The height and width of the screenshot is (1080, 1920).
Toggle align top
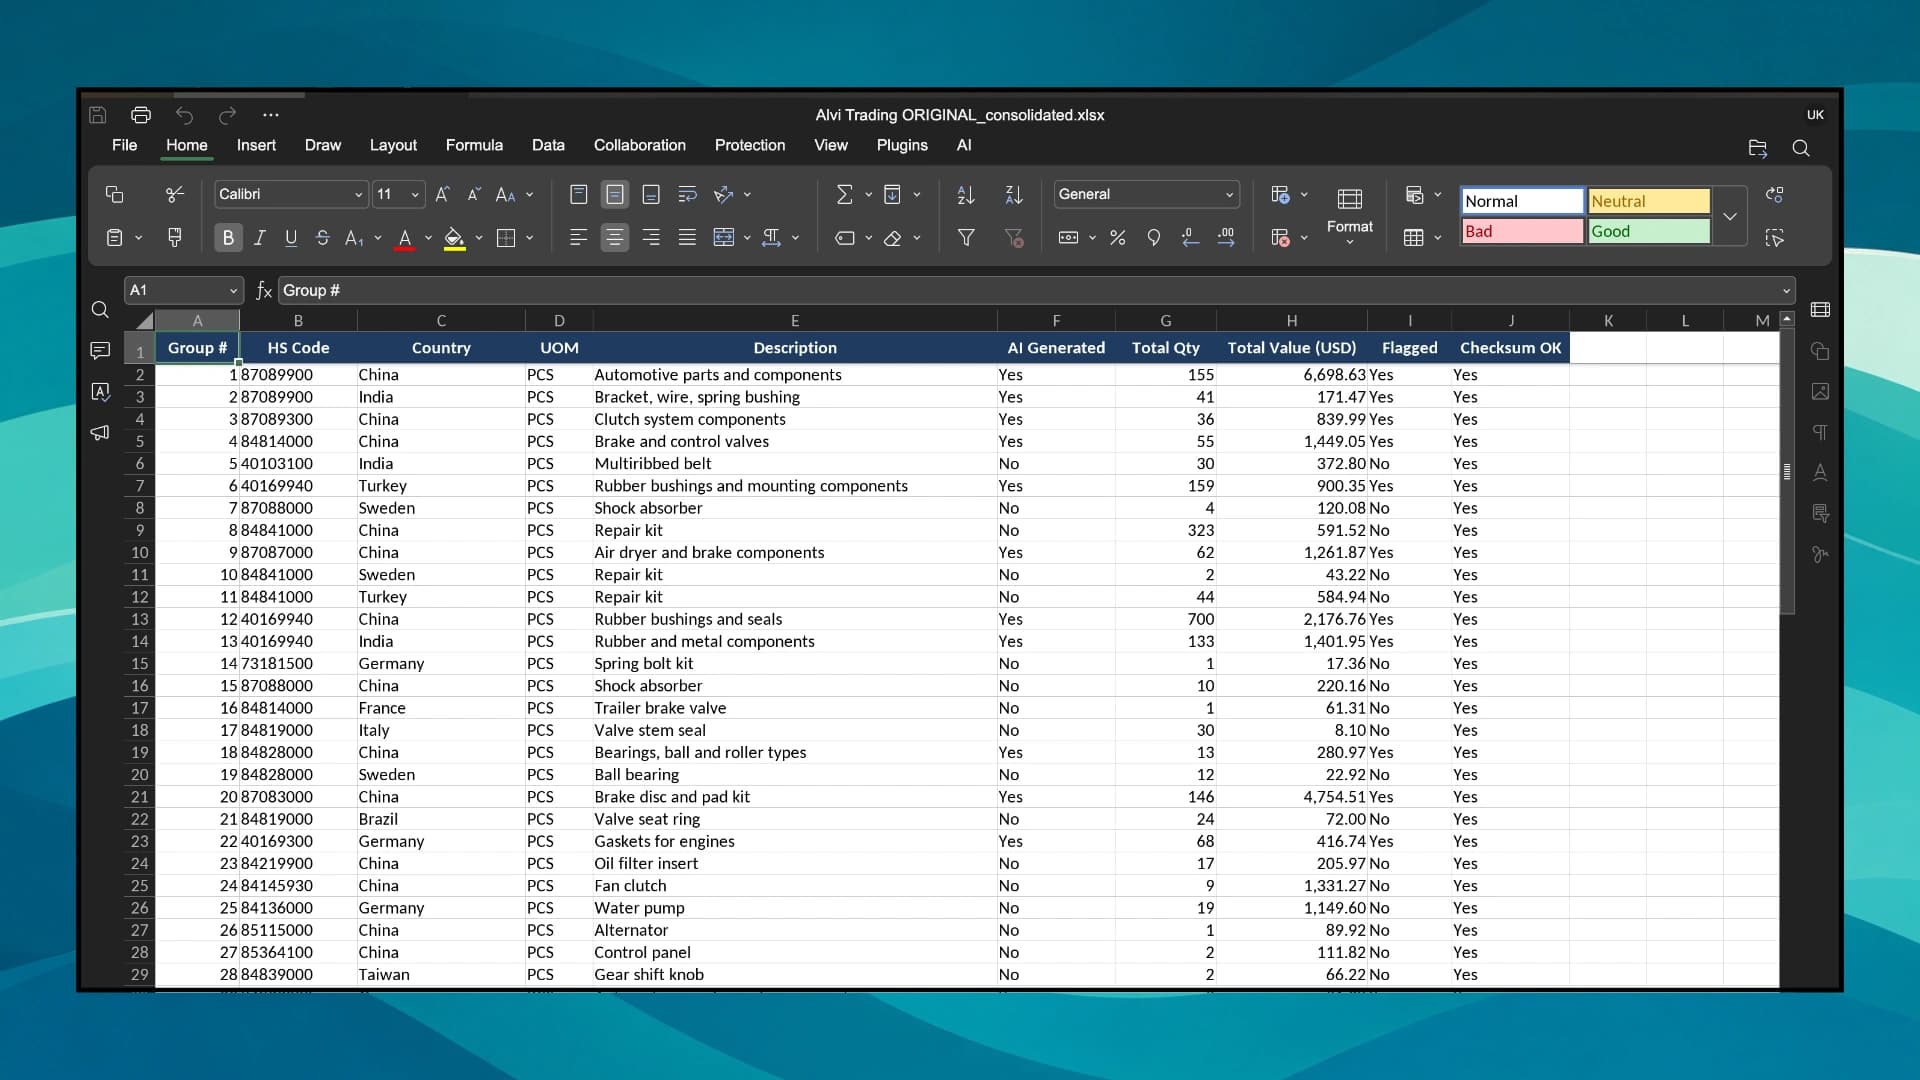[578, 194]
